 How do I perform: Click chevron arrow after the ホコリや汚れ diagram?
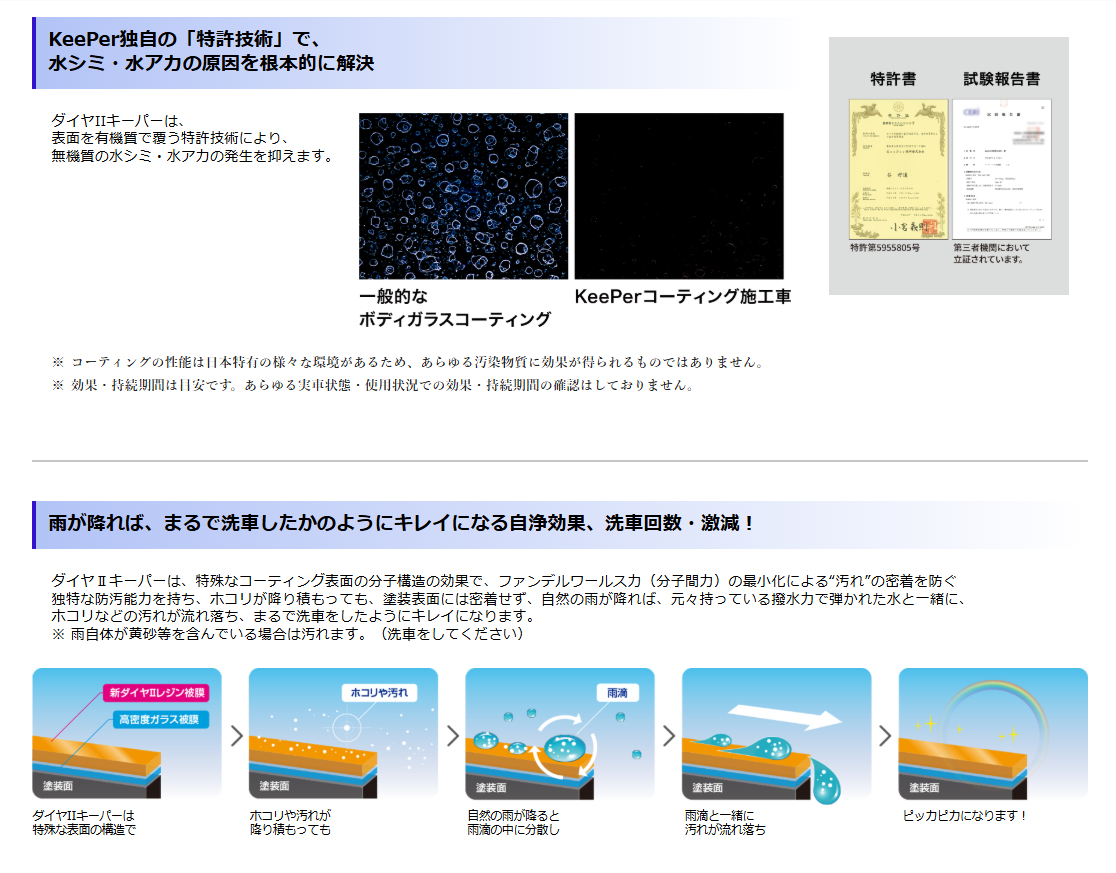click(453, 736)
